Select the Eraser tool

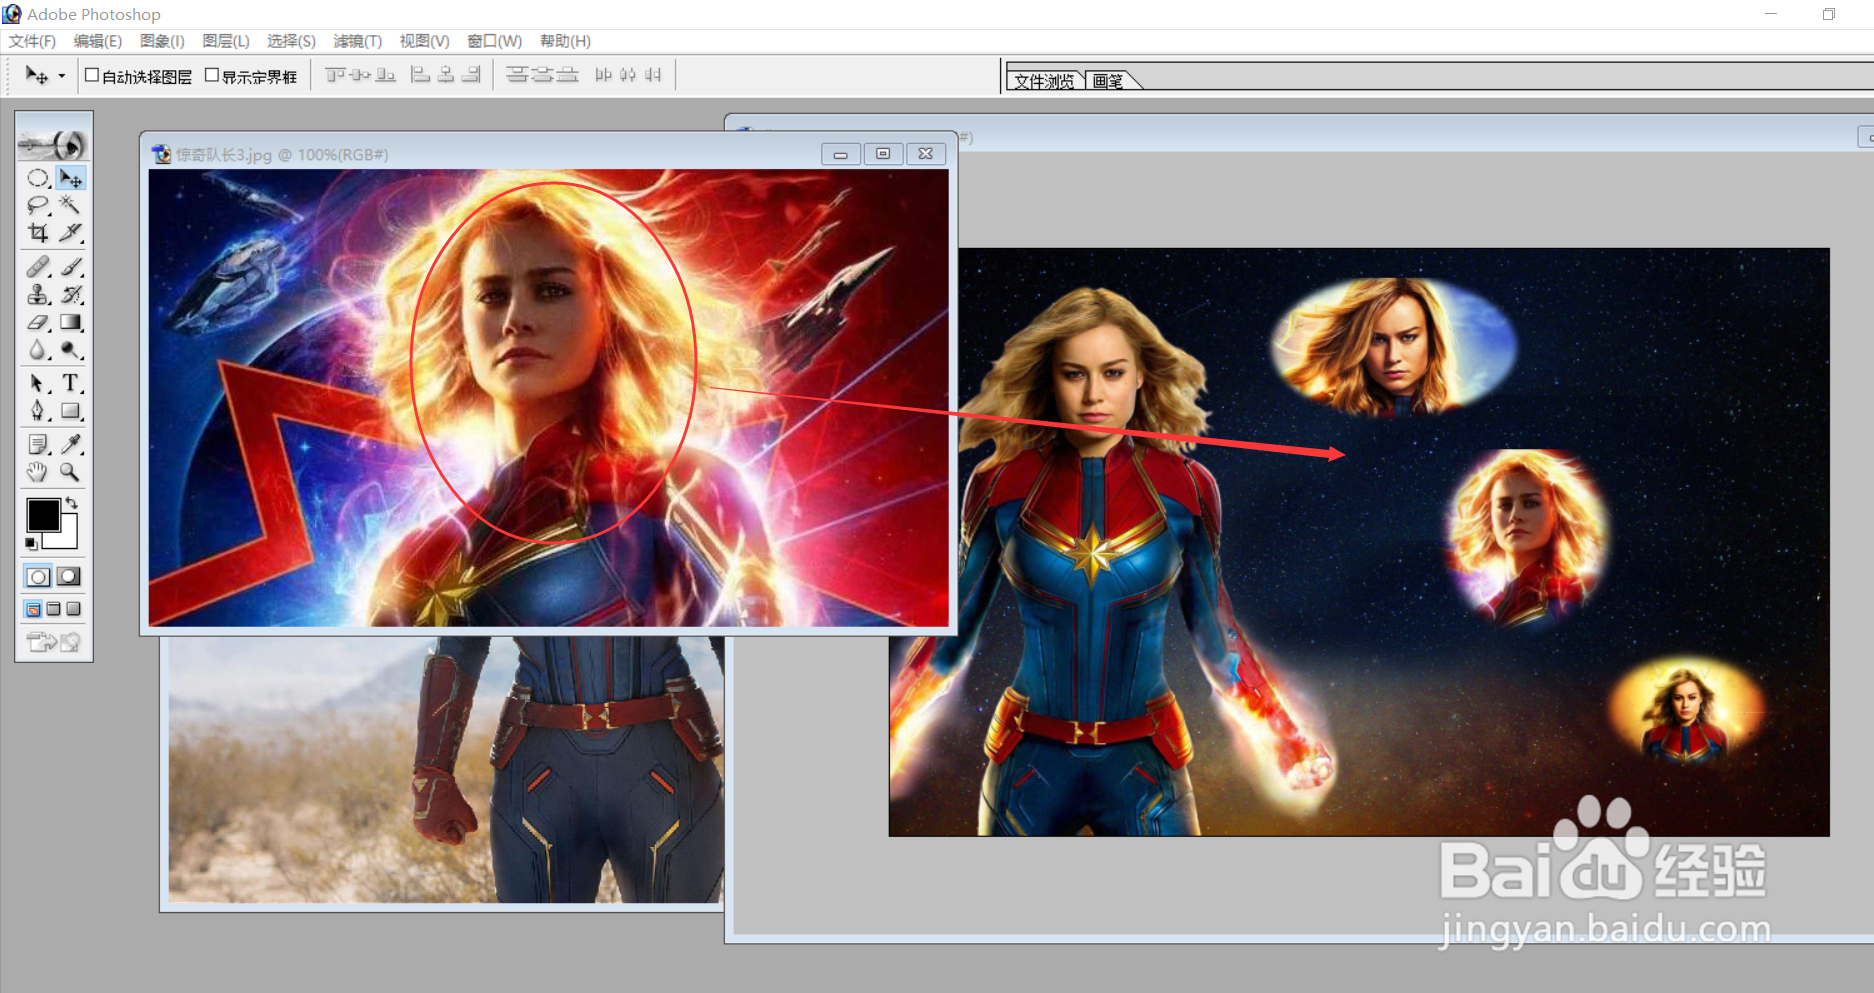click(38, 323)
